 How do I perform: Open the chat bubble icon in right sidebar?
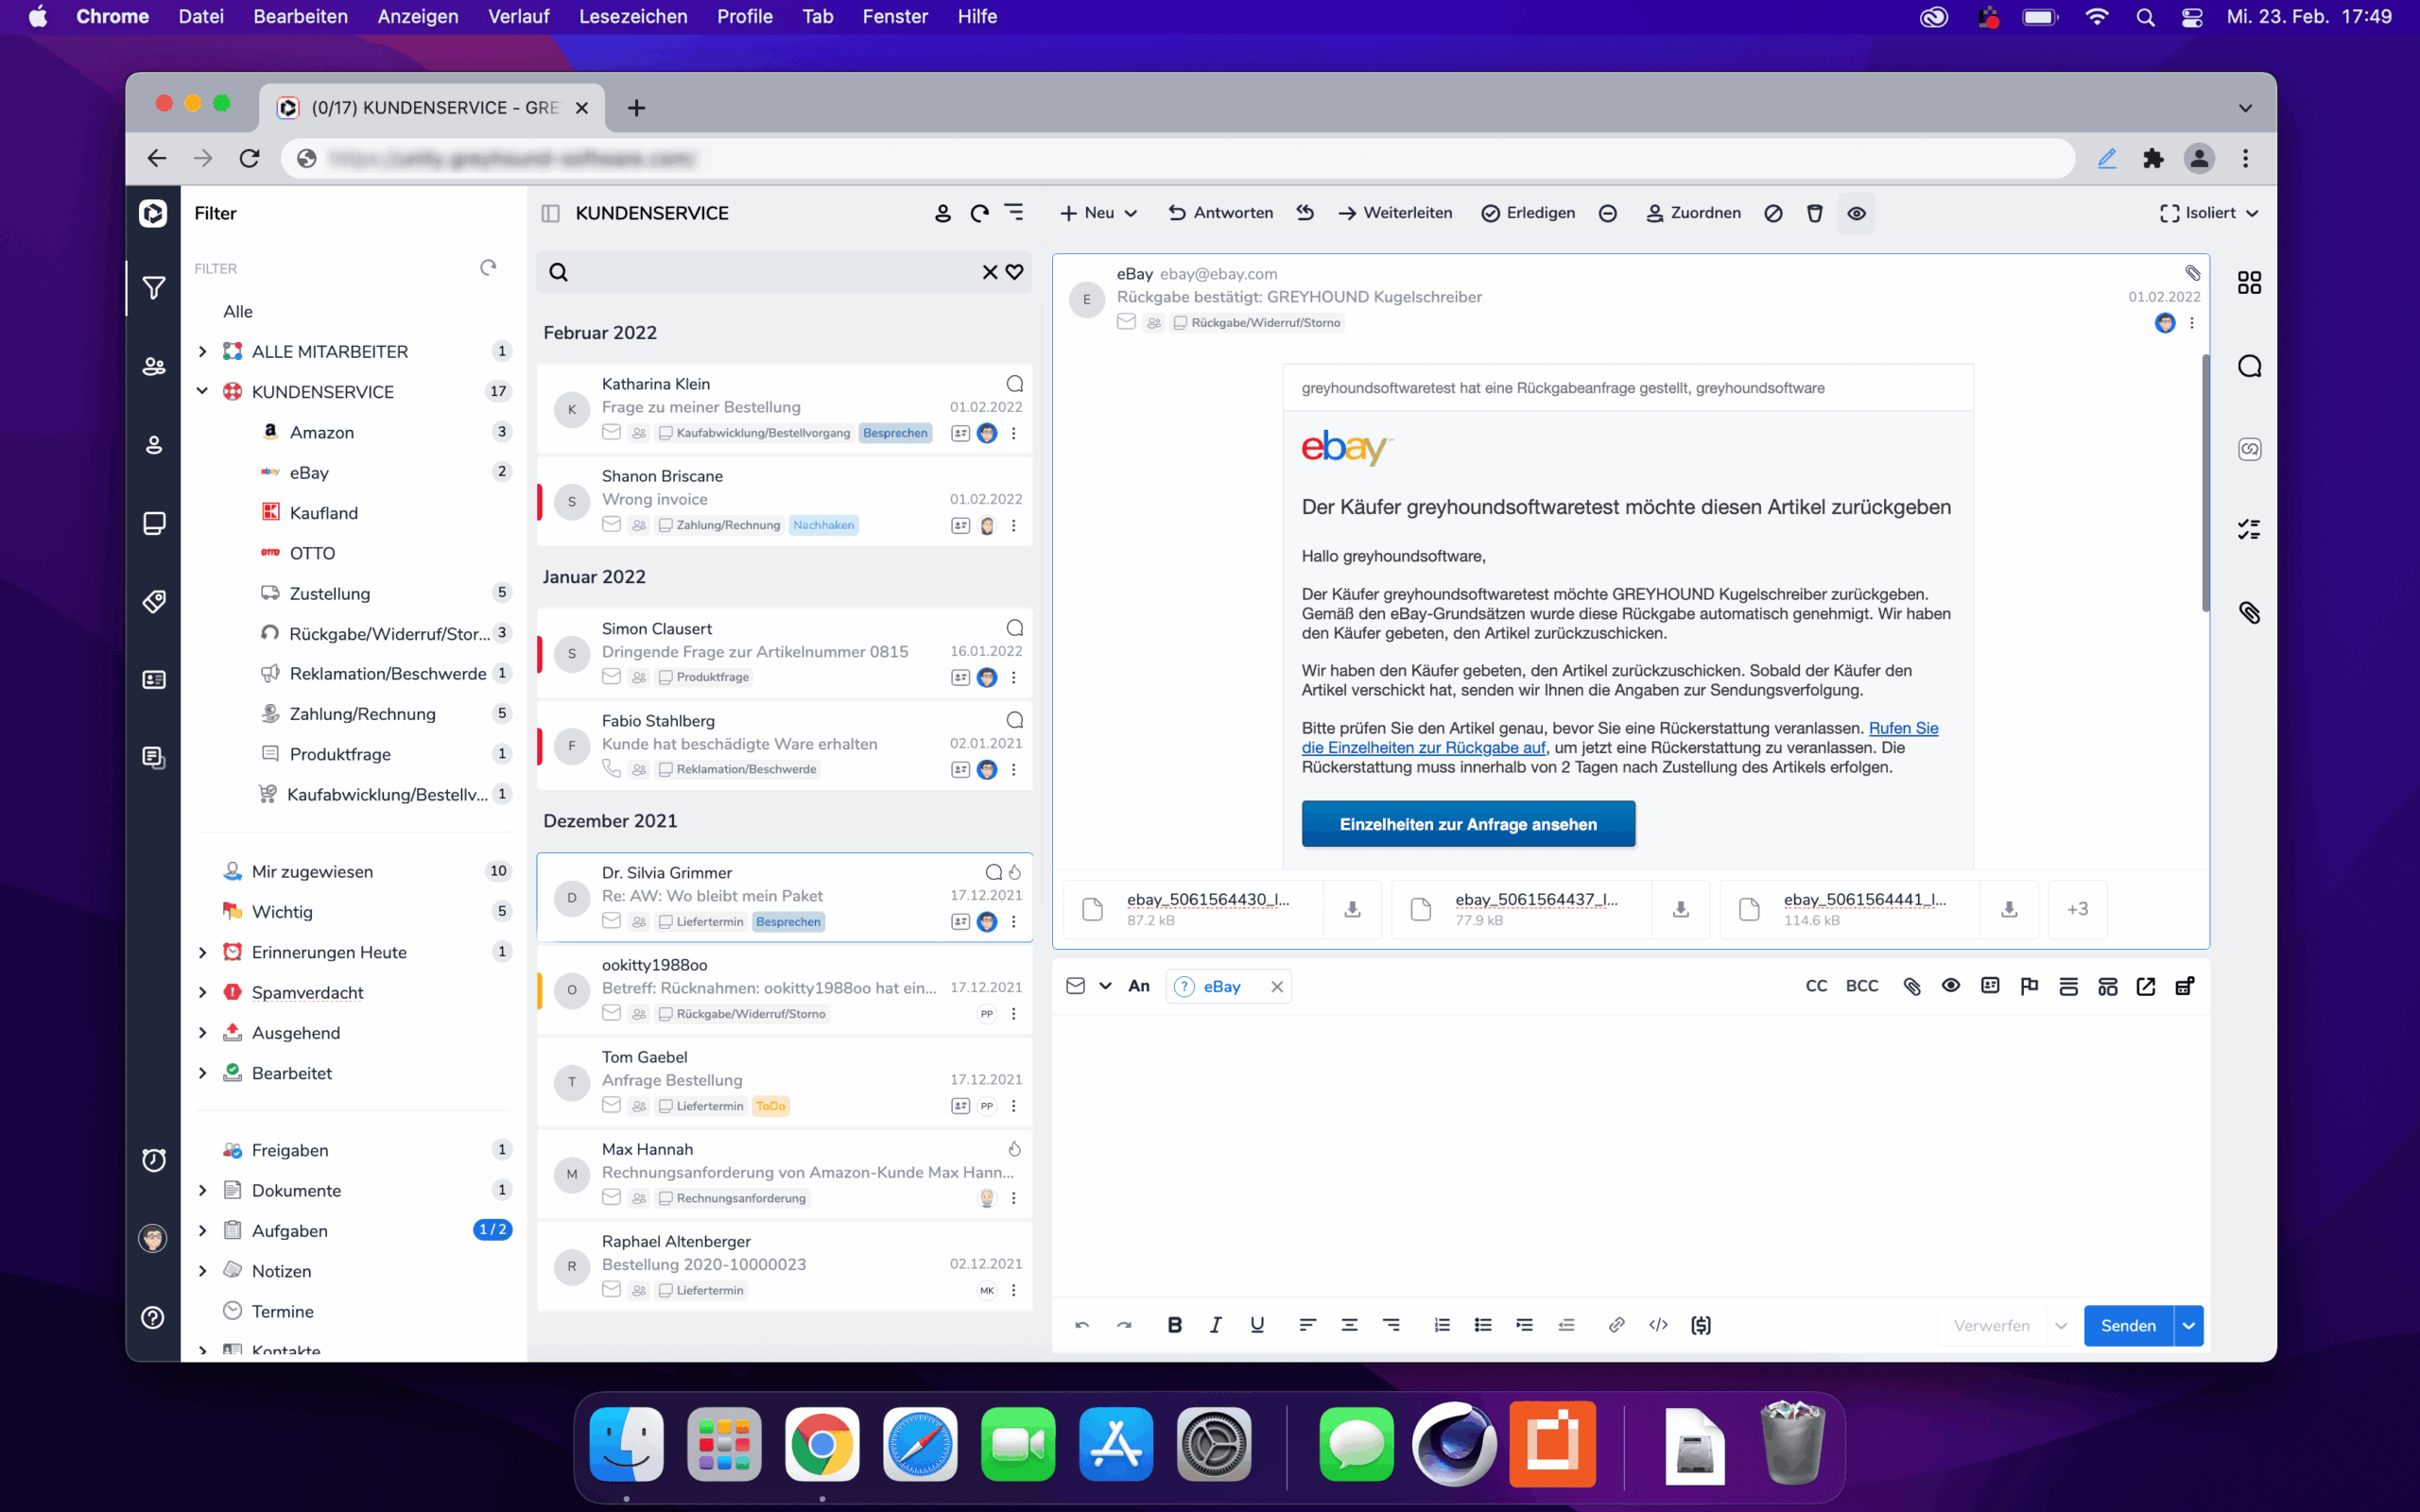tap(2249, 366)
